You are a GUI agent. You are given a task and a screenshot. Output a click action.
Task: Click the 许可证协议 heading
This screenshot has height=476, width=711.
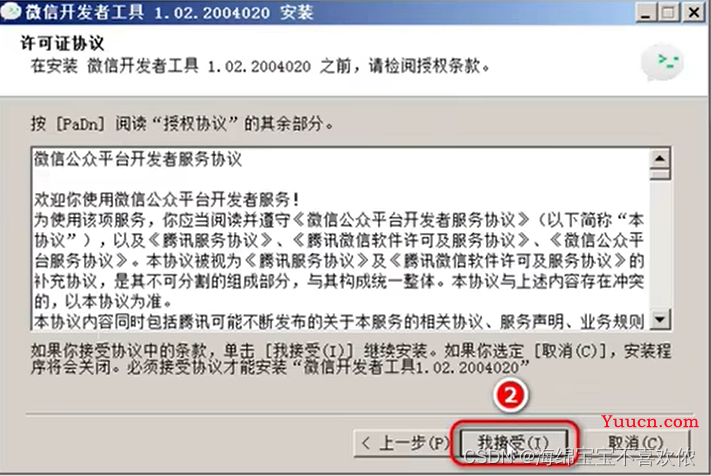[62, 44]
